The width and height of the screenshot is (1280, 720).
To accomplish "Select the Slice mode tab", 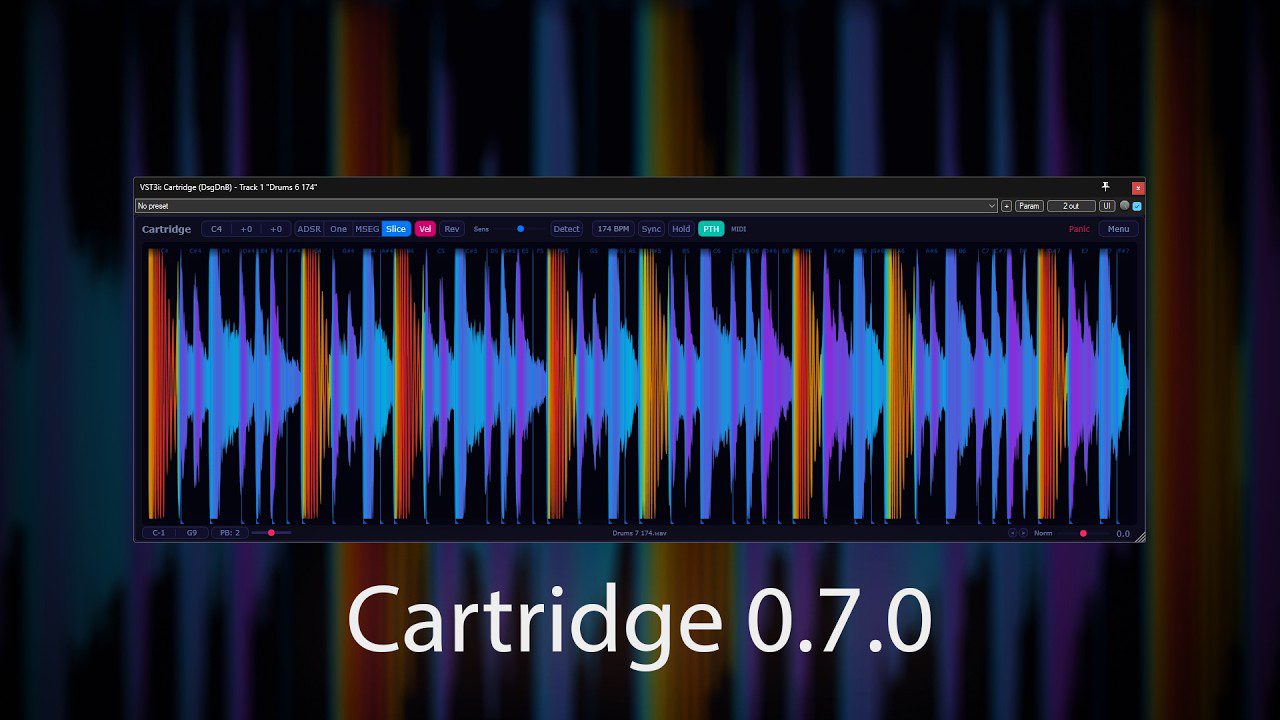I will coord(396,229).
